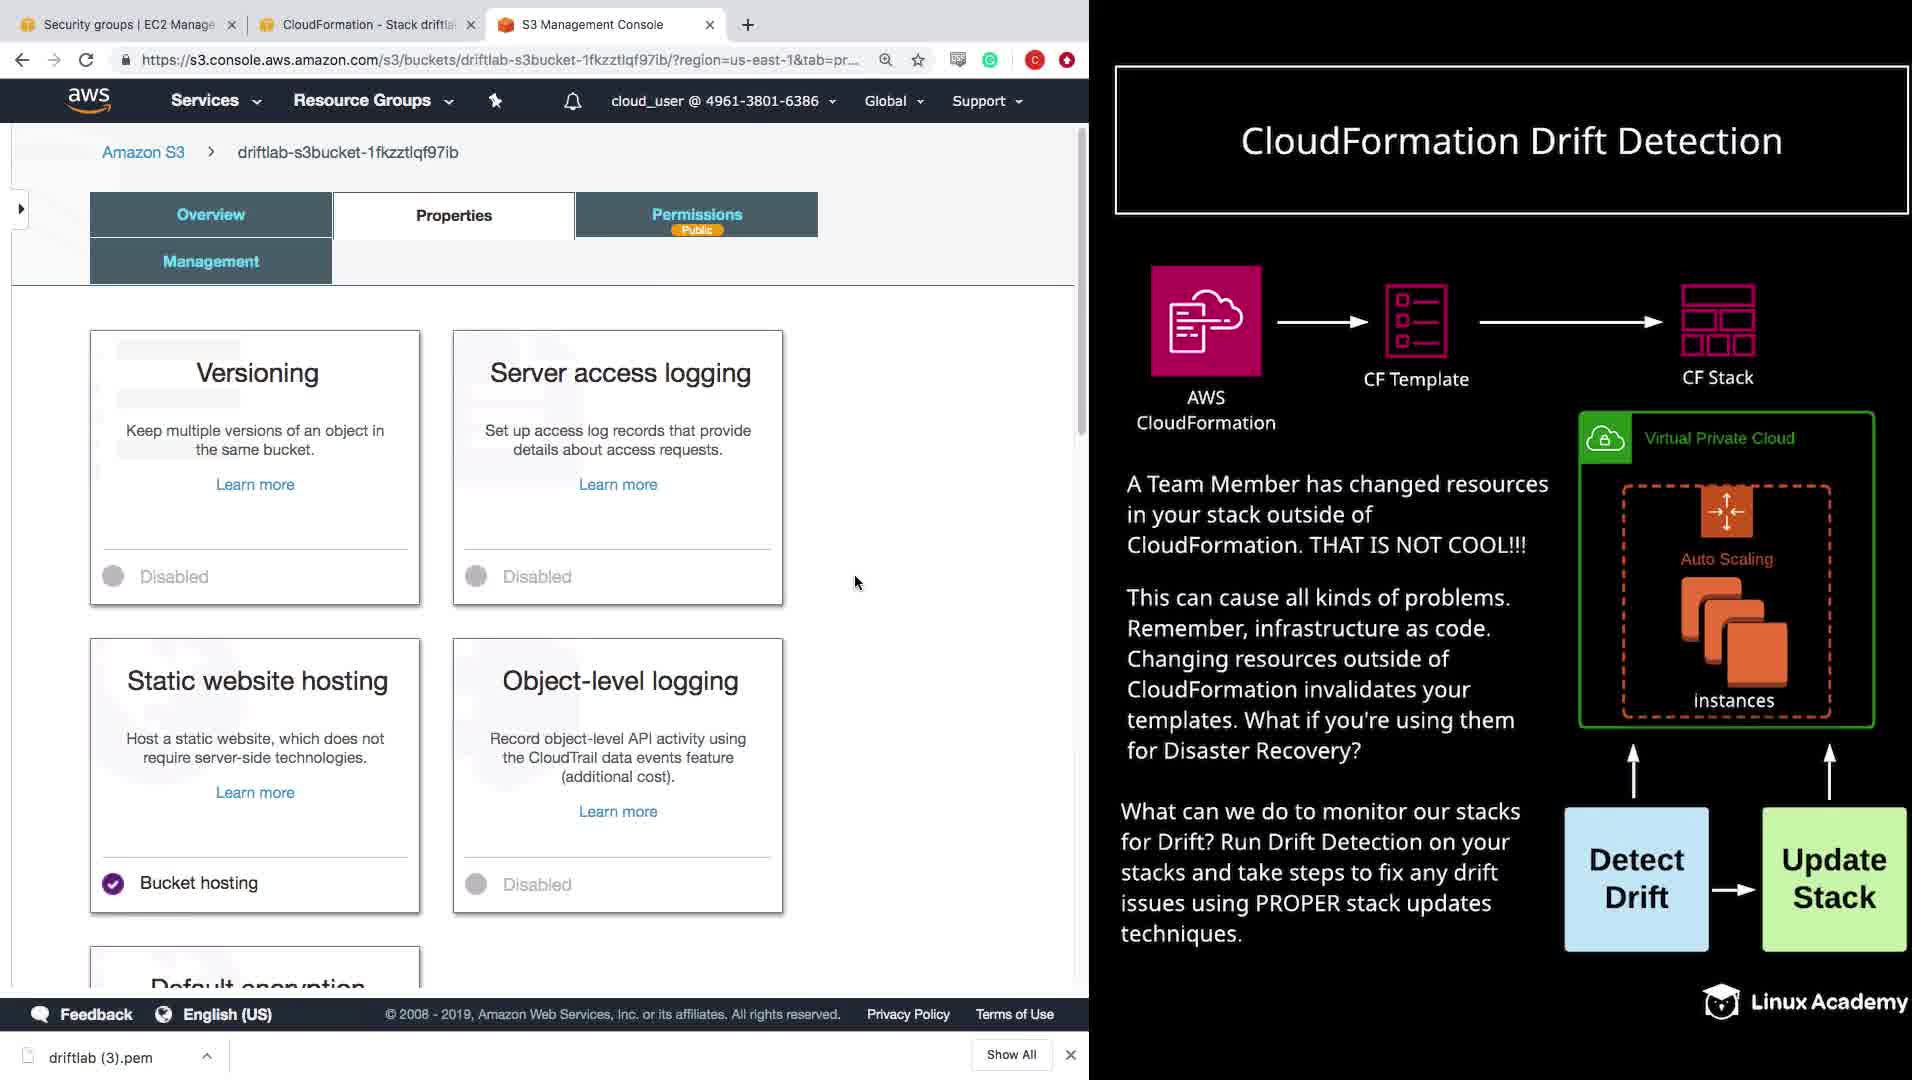Click the language globe icon

click(163, 1014)
